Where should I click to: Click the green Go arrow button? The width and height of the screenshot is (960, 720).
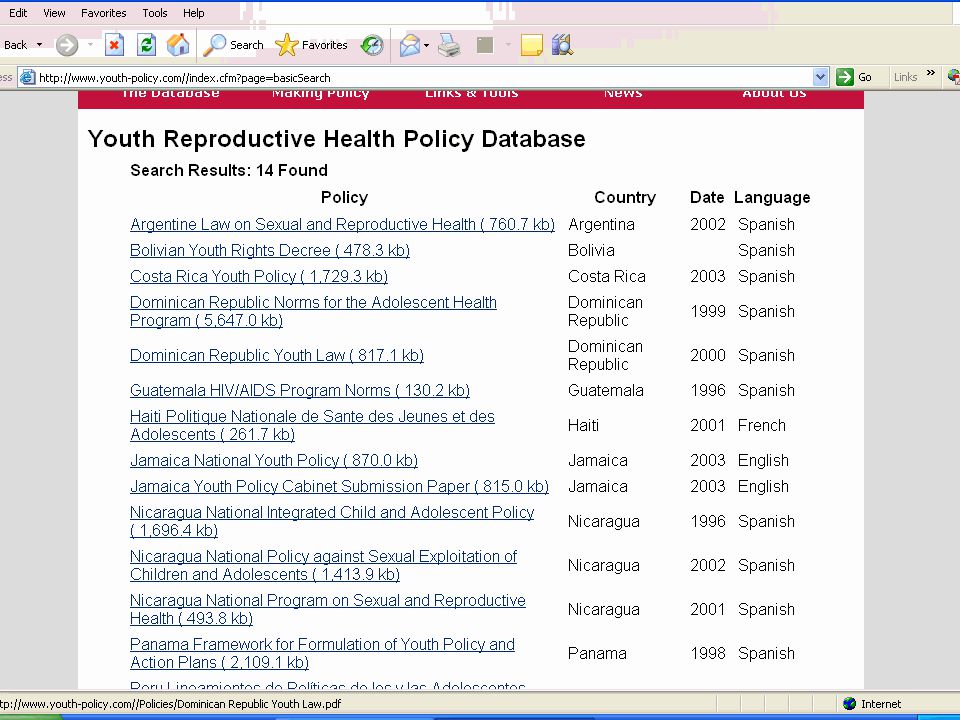point(845,77)
